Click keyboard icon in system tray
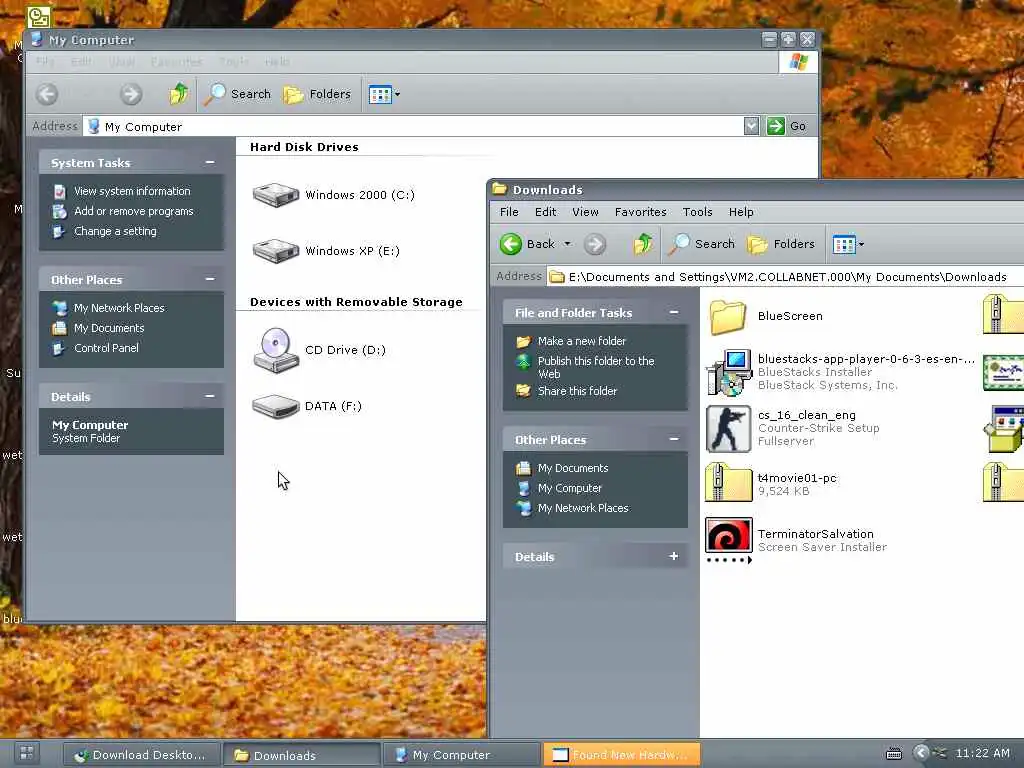The height and width of the screenshot is (768, 1024). 894,754
